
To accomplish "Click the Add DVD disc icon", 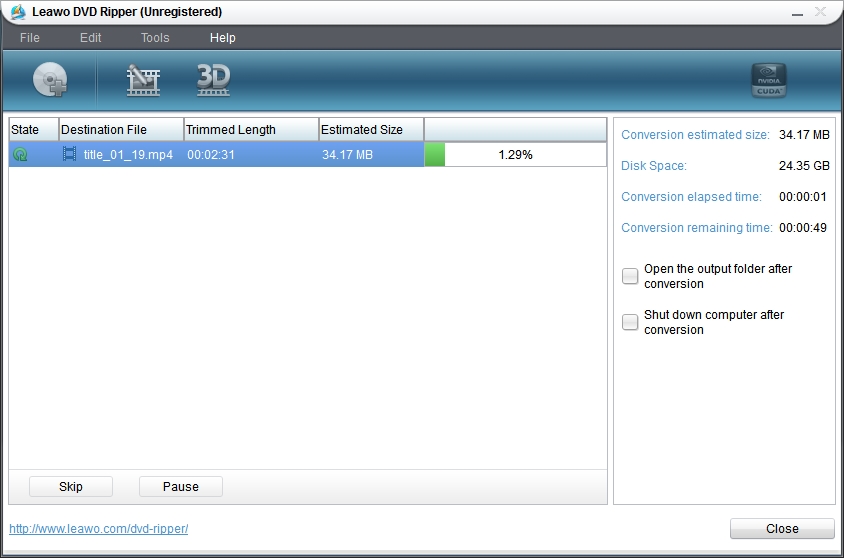I will [50, 80].
